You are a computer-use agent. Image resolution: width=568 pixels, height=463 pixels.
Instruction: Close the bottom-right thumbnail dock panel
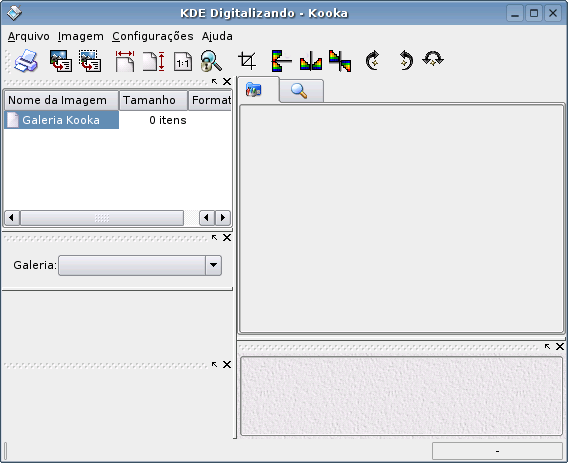[x=560, y=347]
